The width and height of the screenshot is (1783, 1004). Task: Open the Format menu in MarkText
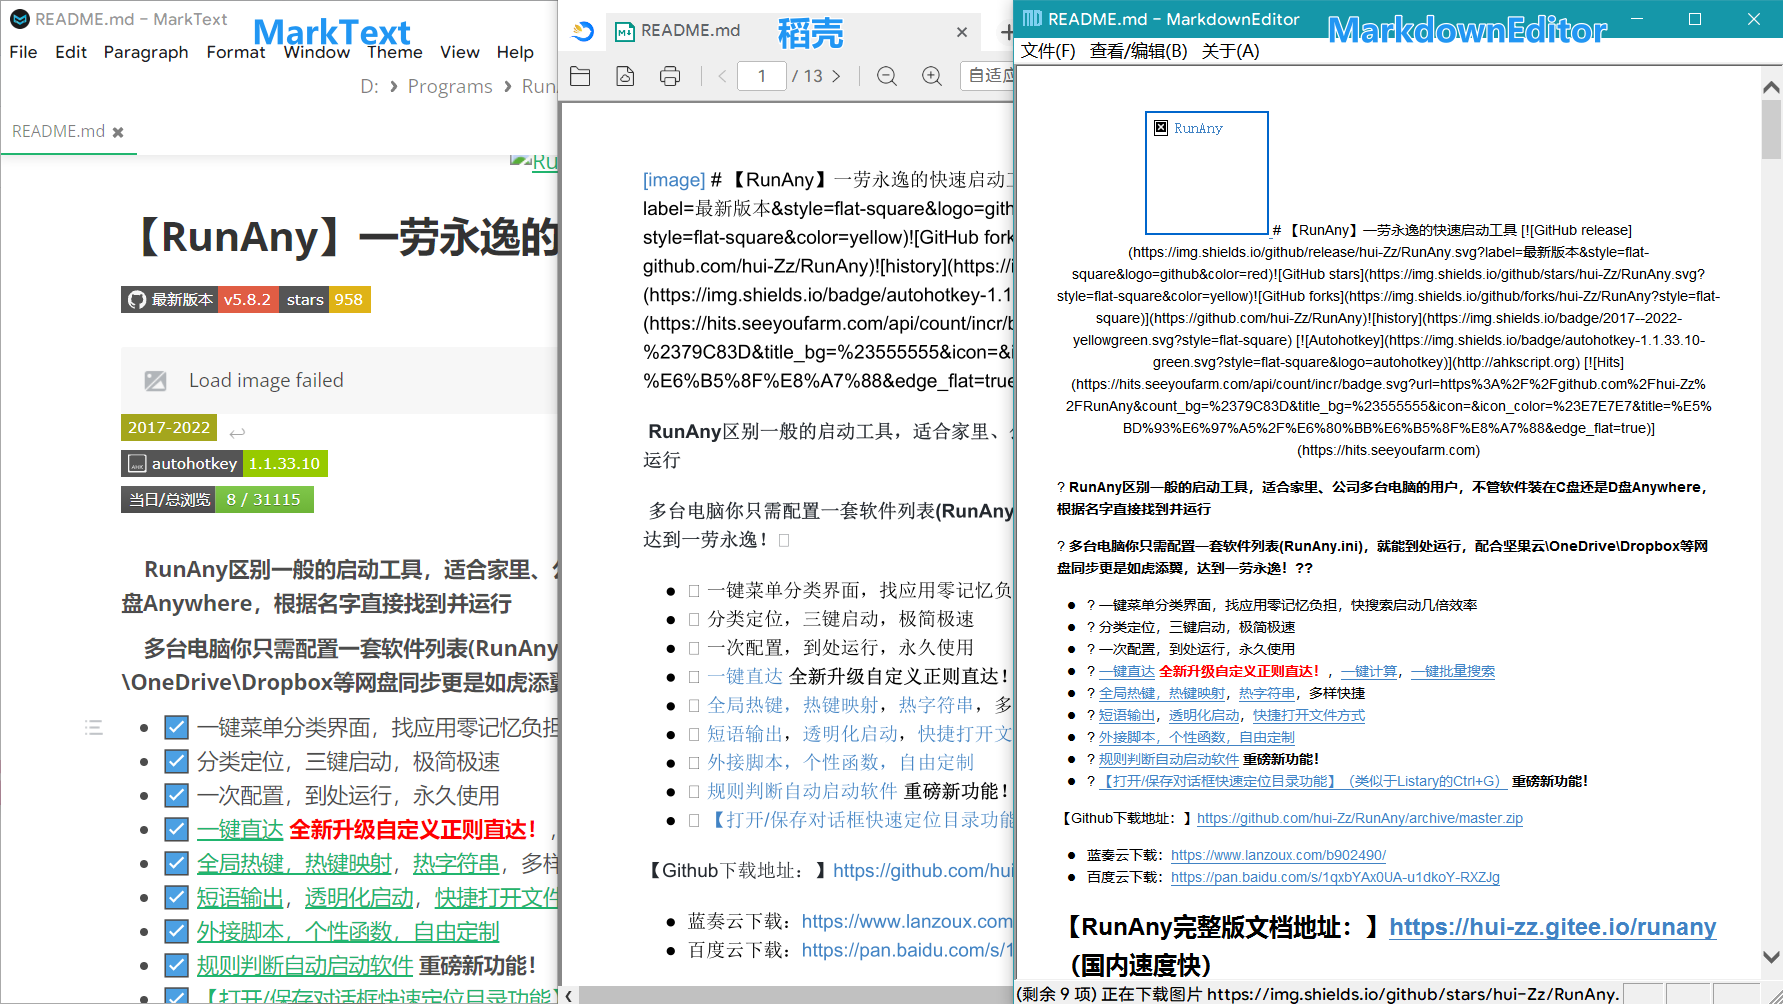(236, 52)
